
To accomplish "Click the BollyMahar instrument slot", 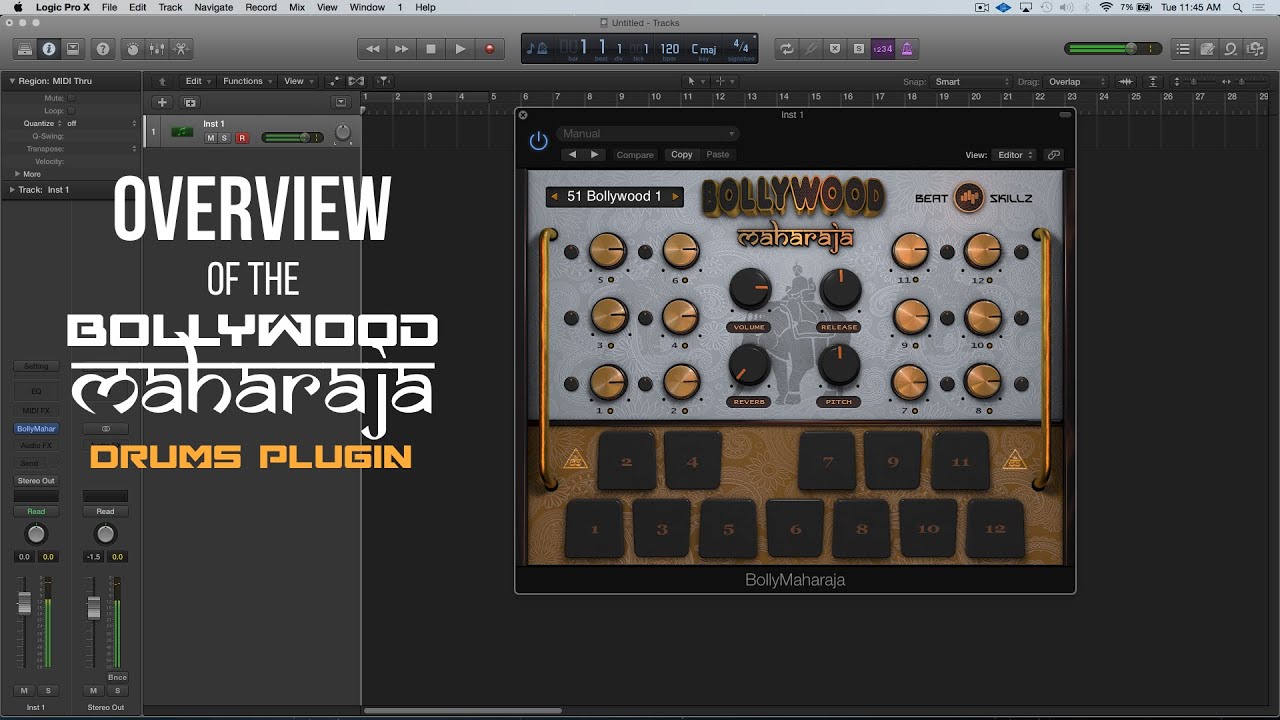I will [36, 428].
